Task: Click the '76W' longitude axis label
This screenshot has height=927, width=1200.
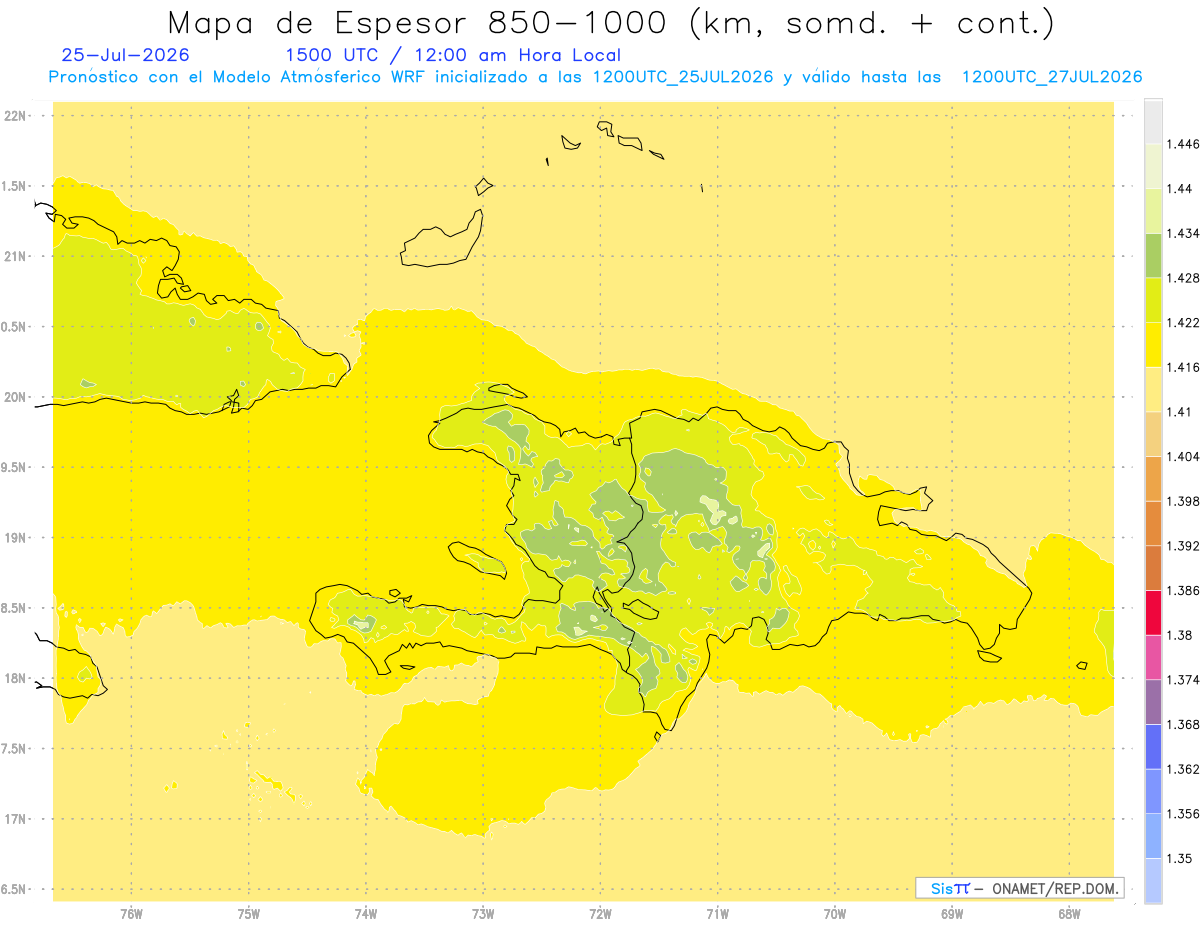Action: coord(131,913)
